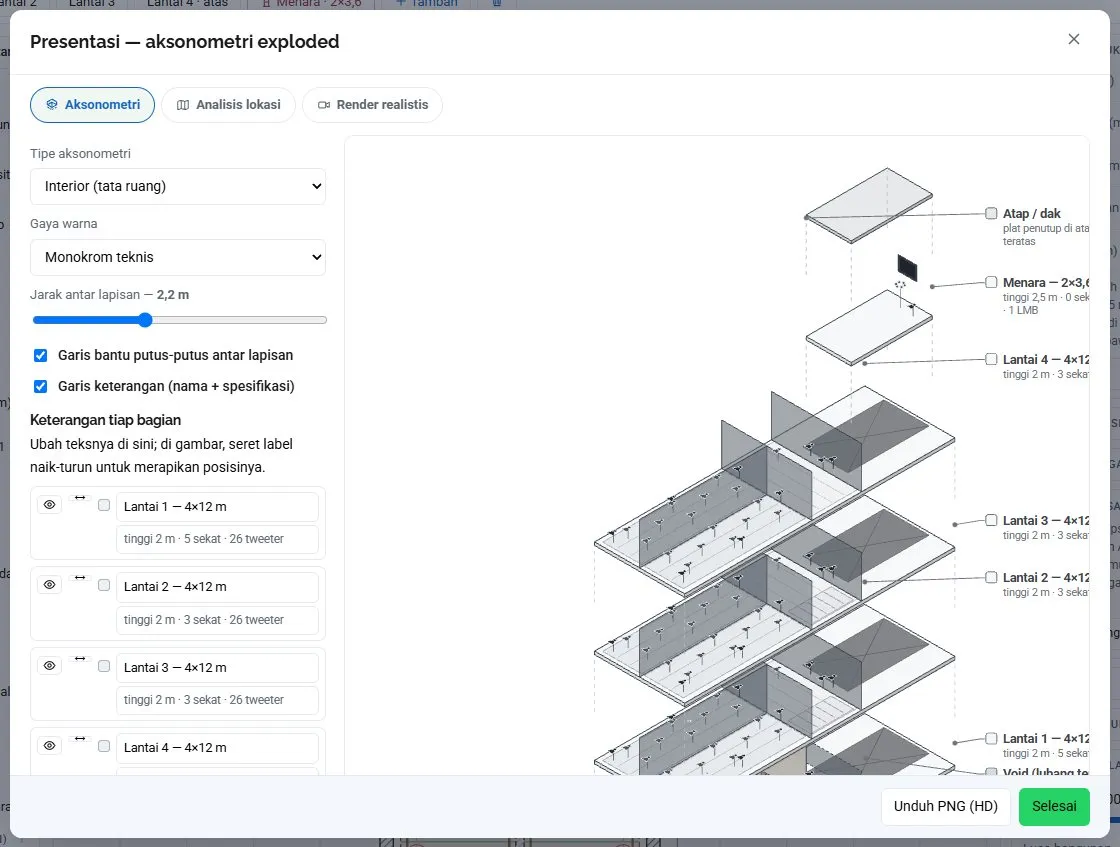The height and width of the screenshot is (847, 1120).
Task: Uncheck Garis keterangan (nama + spesifikasi)
Action: (41, 386)
